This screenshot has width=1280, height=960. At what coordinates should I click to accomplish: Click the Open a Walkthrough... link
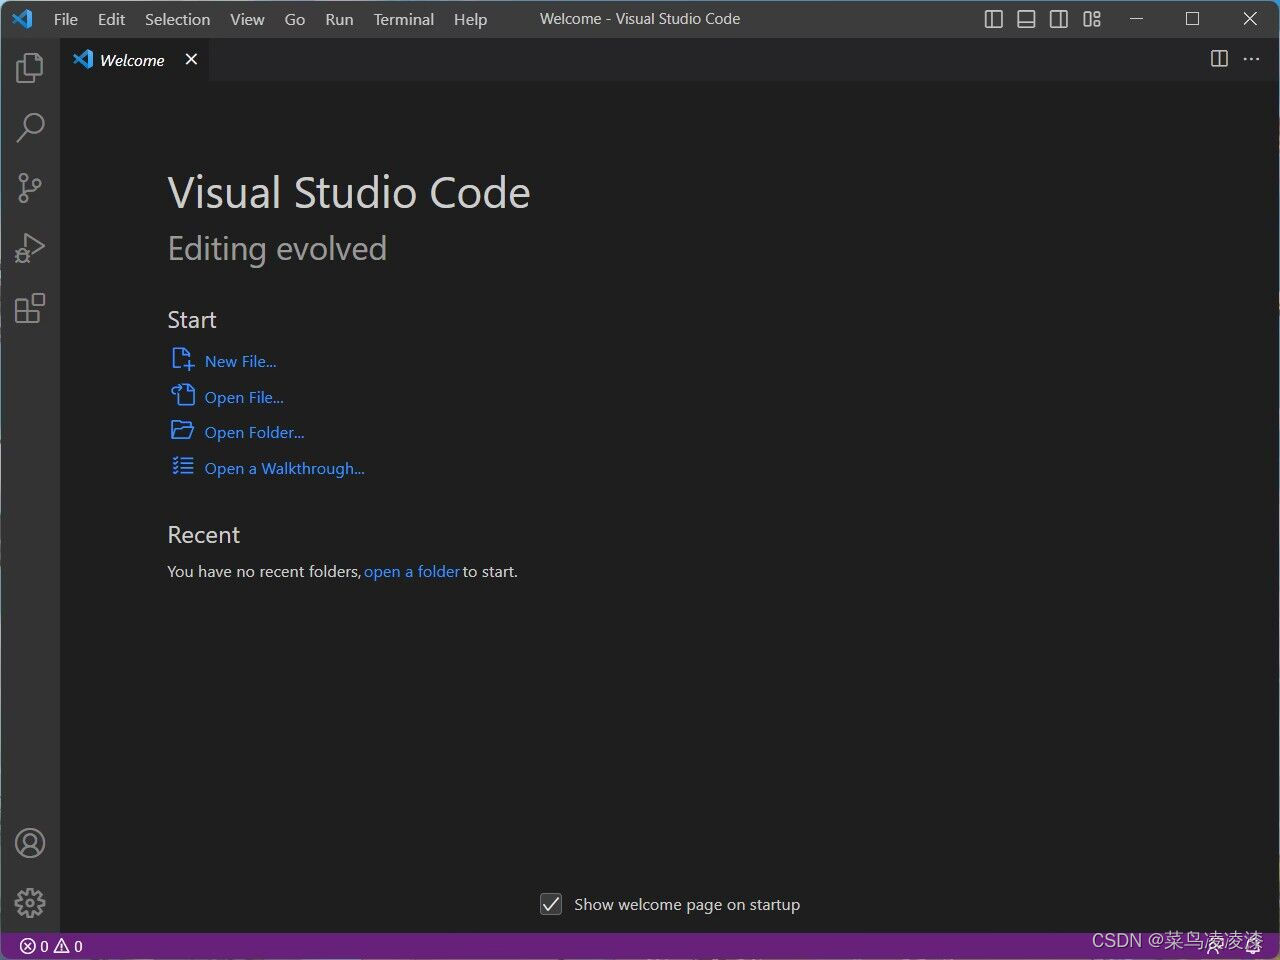284,469
